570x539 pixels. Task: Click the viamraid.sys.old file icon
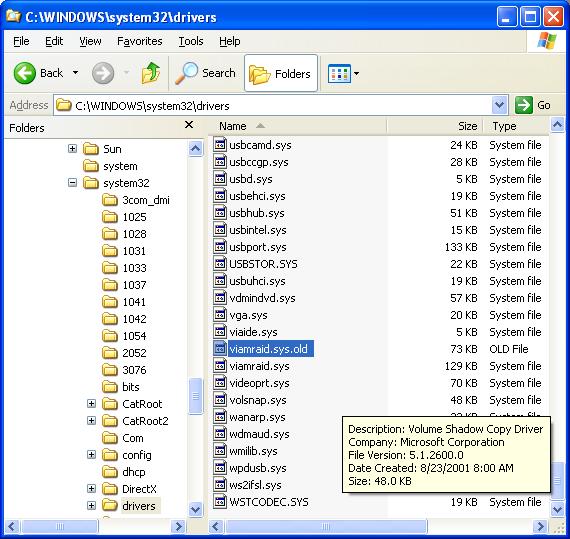point(220,349)
